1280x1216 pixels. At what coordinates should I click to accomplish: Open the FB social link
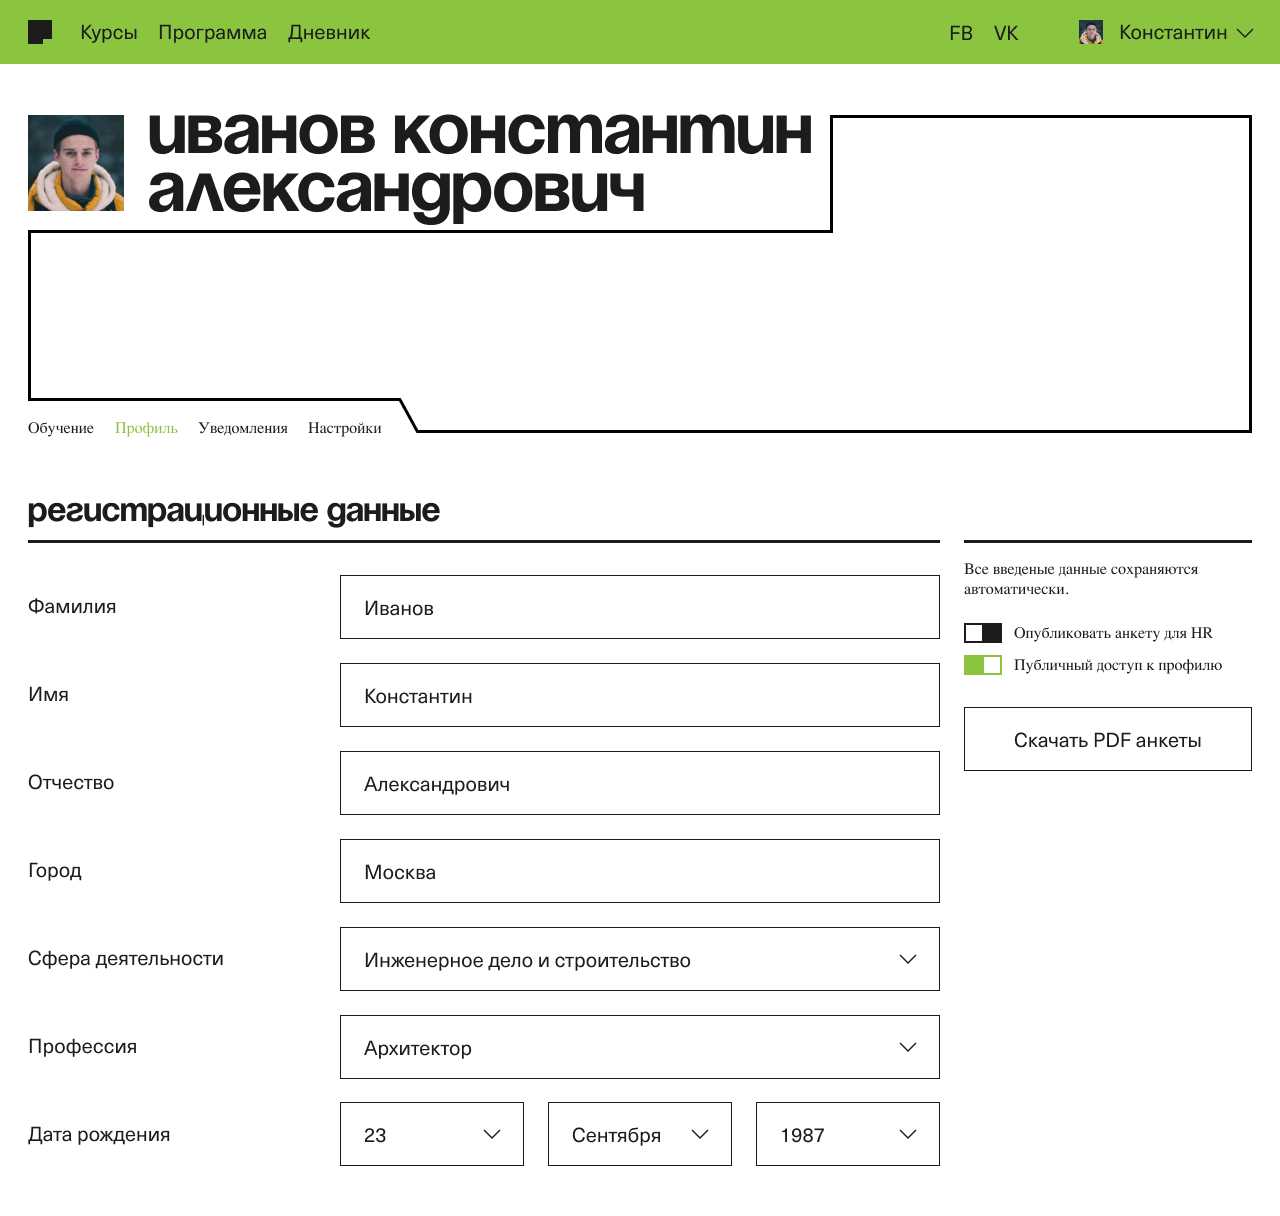pyautogui.click(x=960, y=33)
